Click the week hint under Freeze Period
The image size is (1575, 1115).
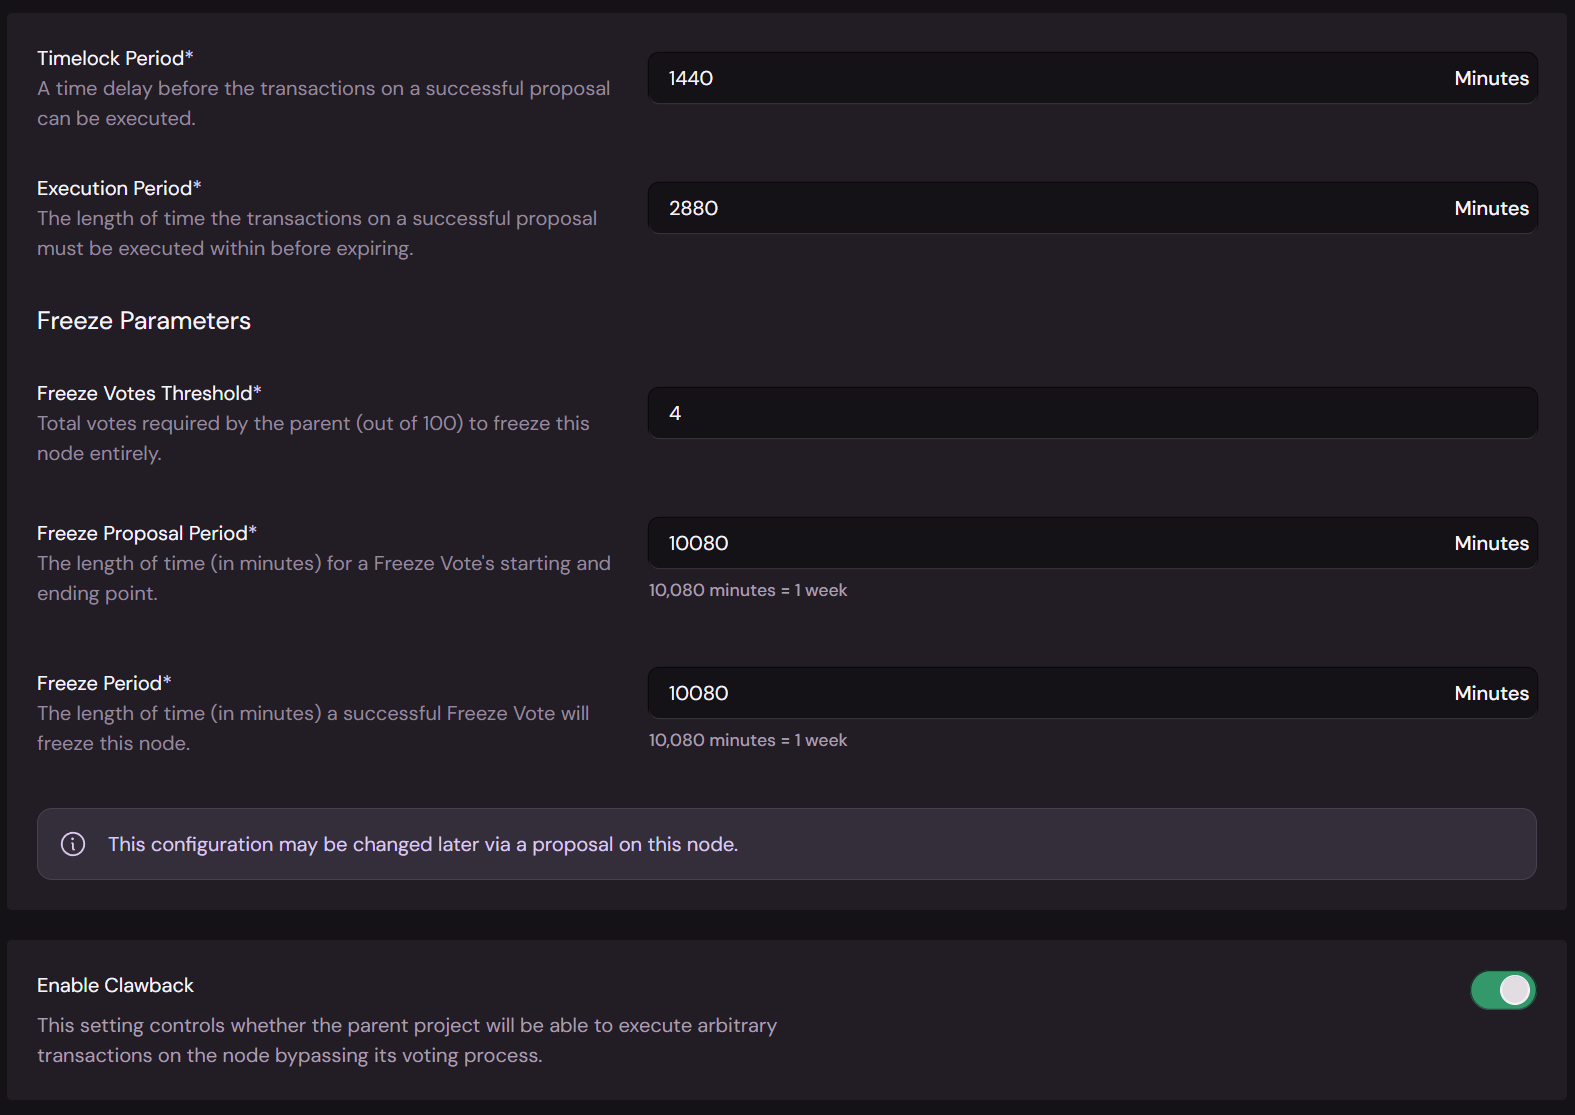[748, 740]
